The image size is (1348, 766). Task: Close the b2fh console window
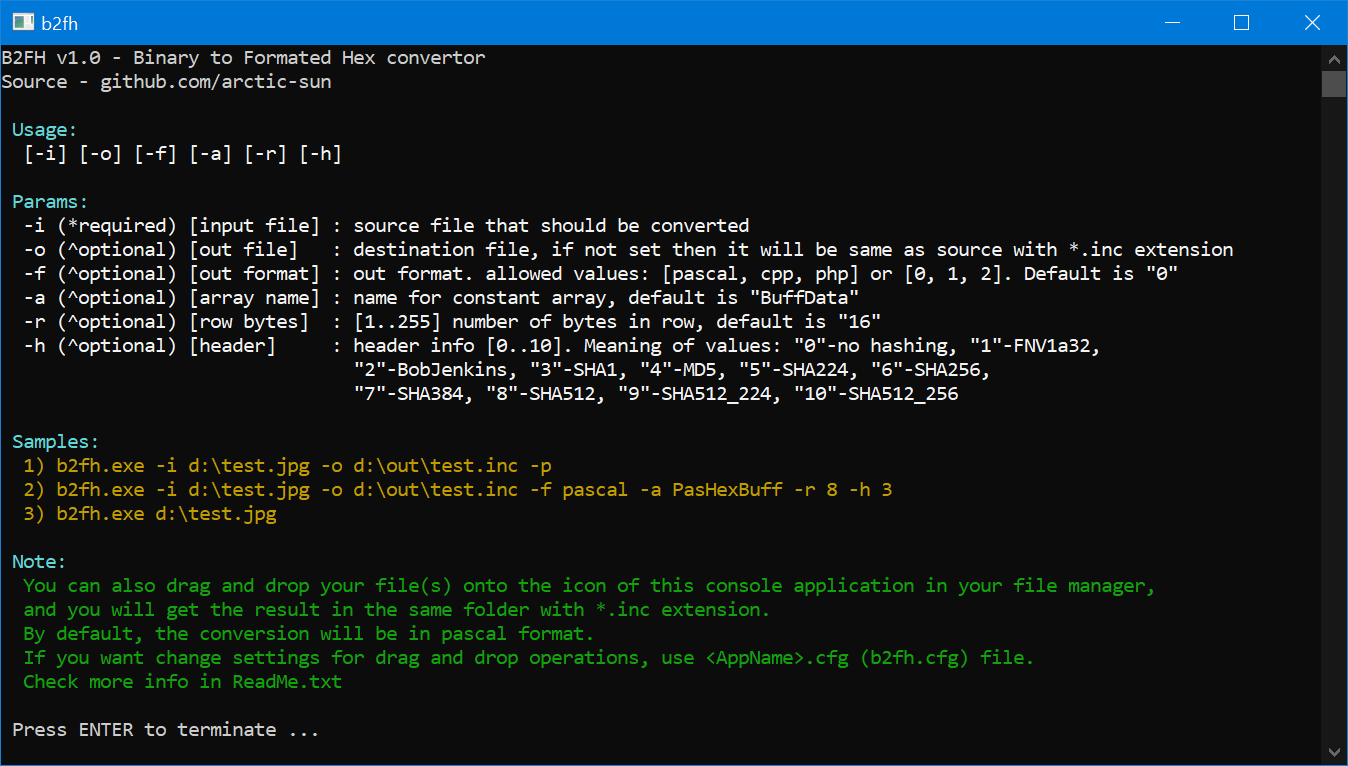point(1311,22)
